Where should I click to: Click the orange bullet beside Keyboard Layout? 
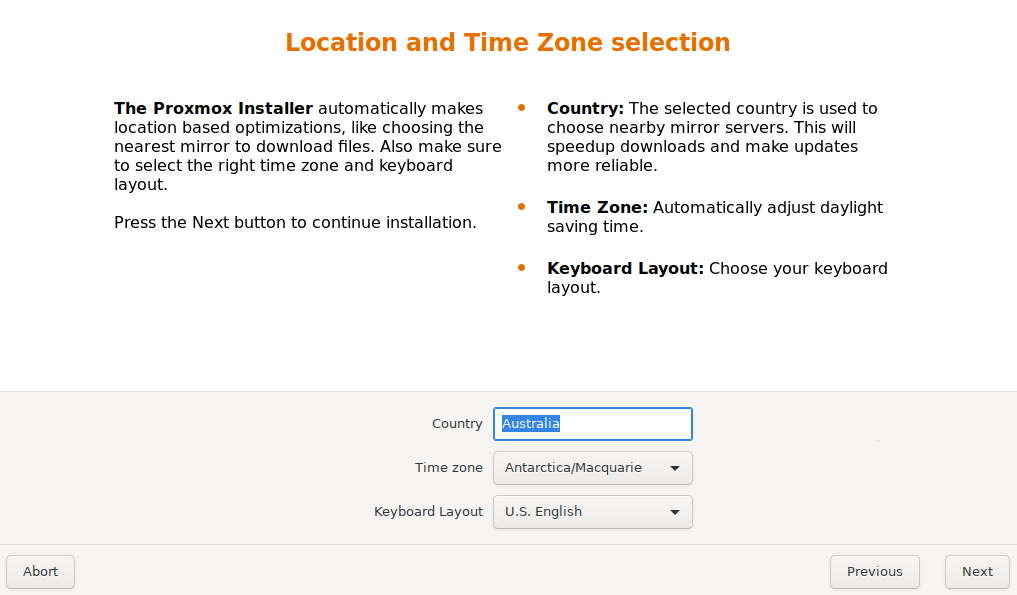(x=521, y=267)
